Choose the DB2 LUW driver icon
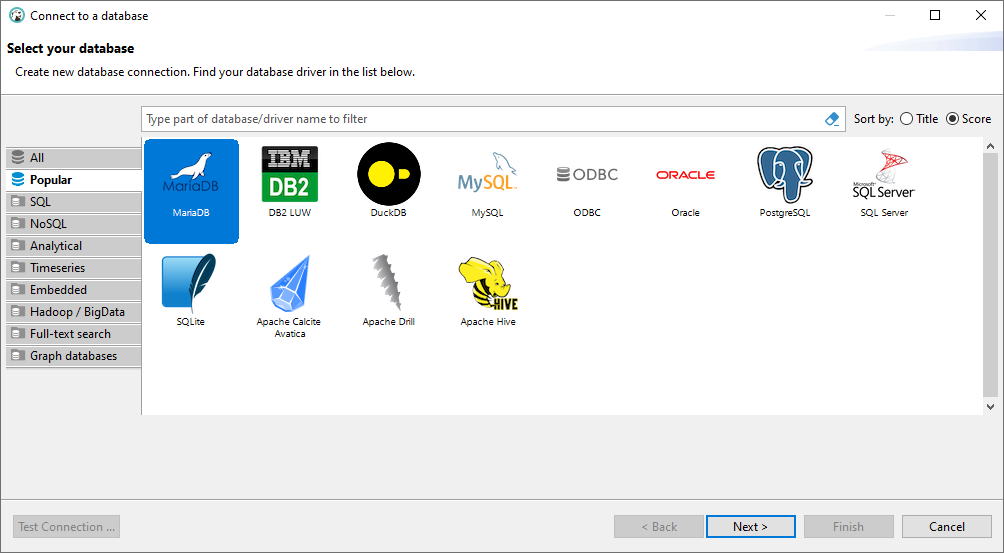Image resolution: width=1004 pixels, height=553 pixels. click(289, 176)
